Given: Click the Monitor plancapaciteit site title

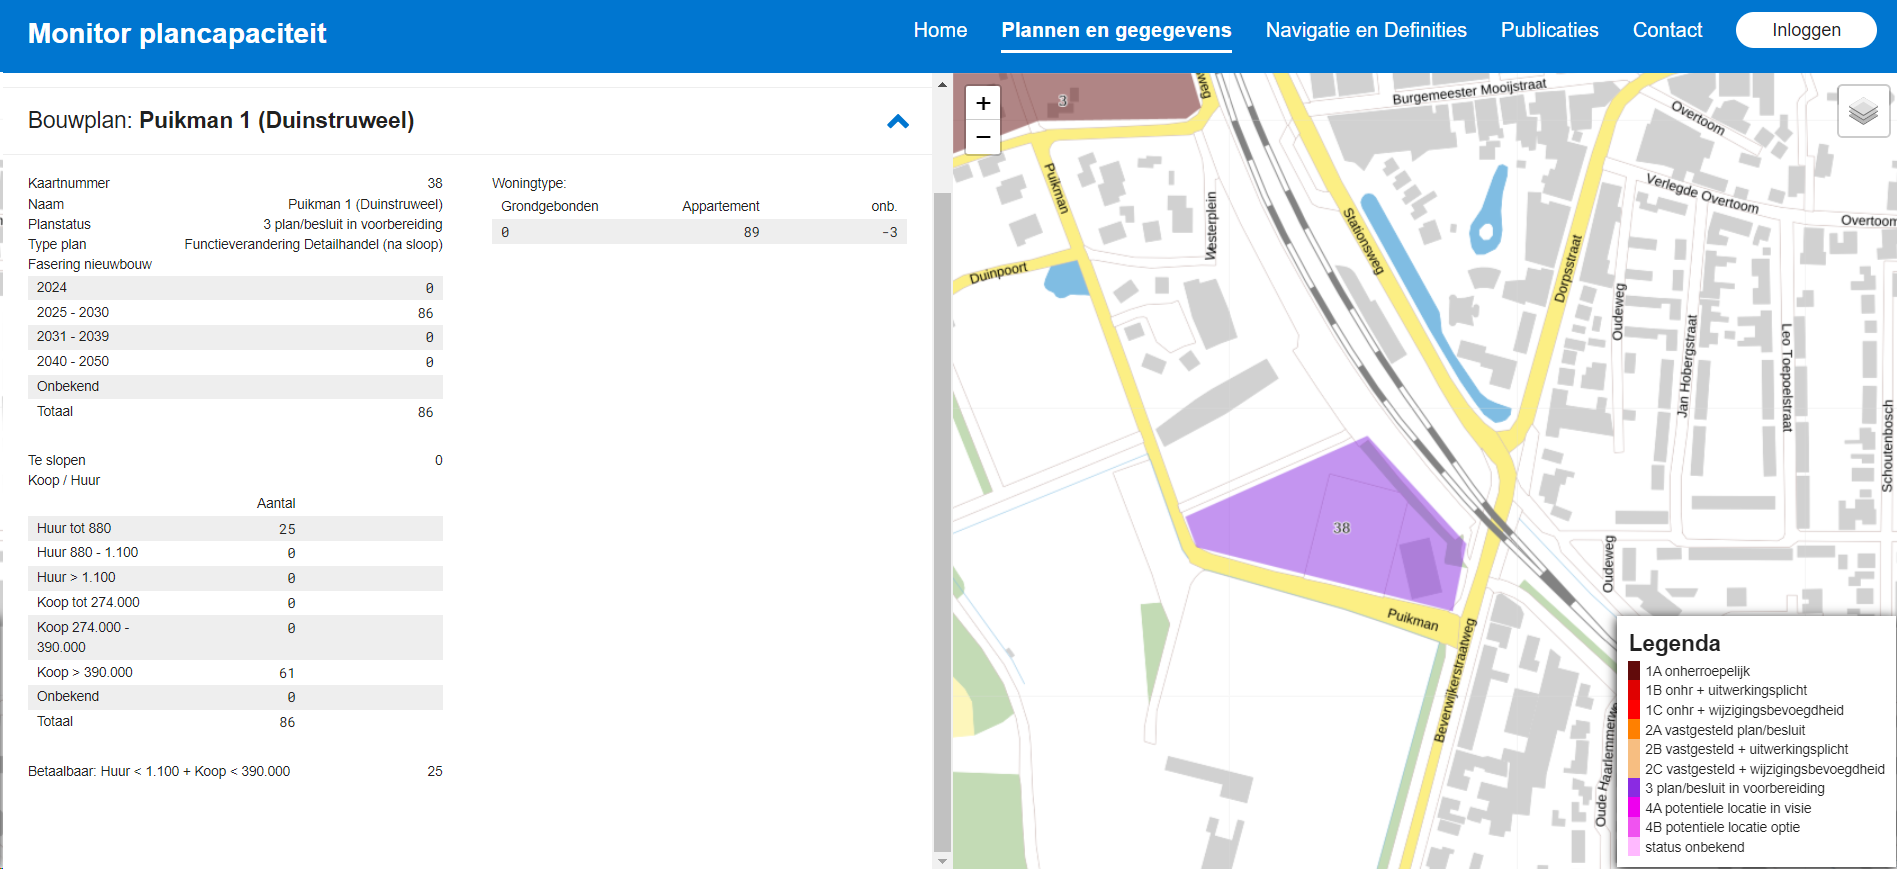Looking at the screenshot, I should pyautogui.click(x=177, y=34).
